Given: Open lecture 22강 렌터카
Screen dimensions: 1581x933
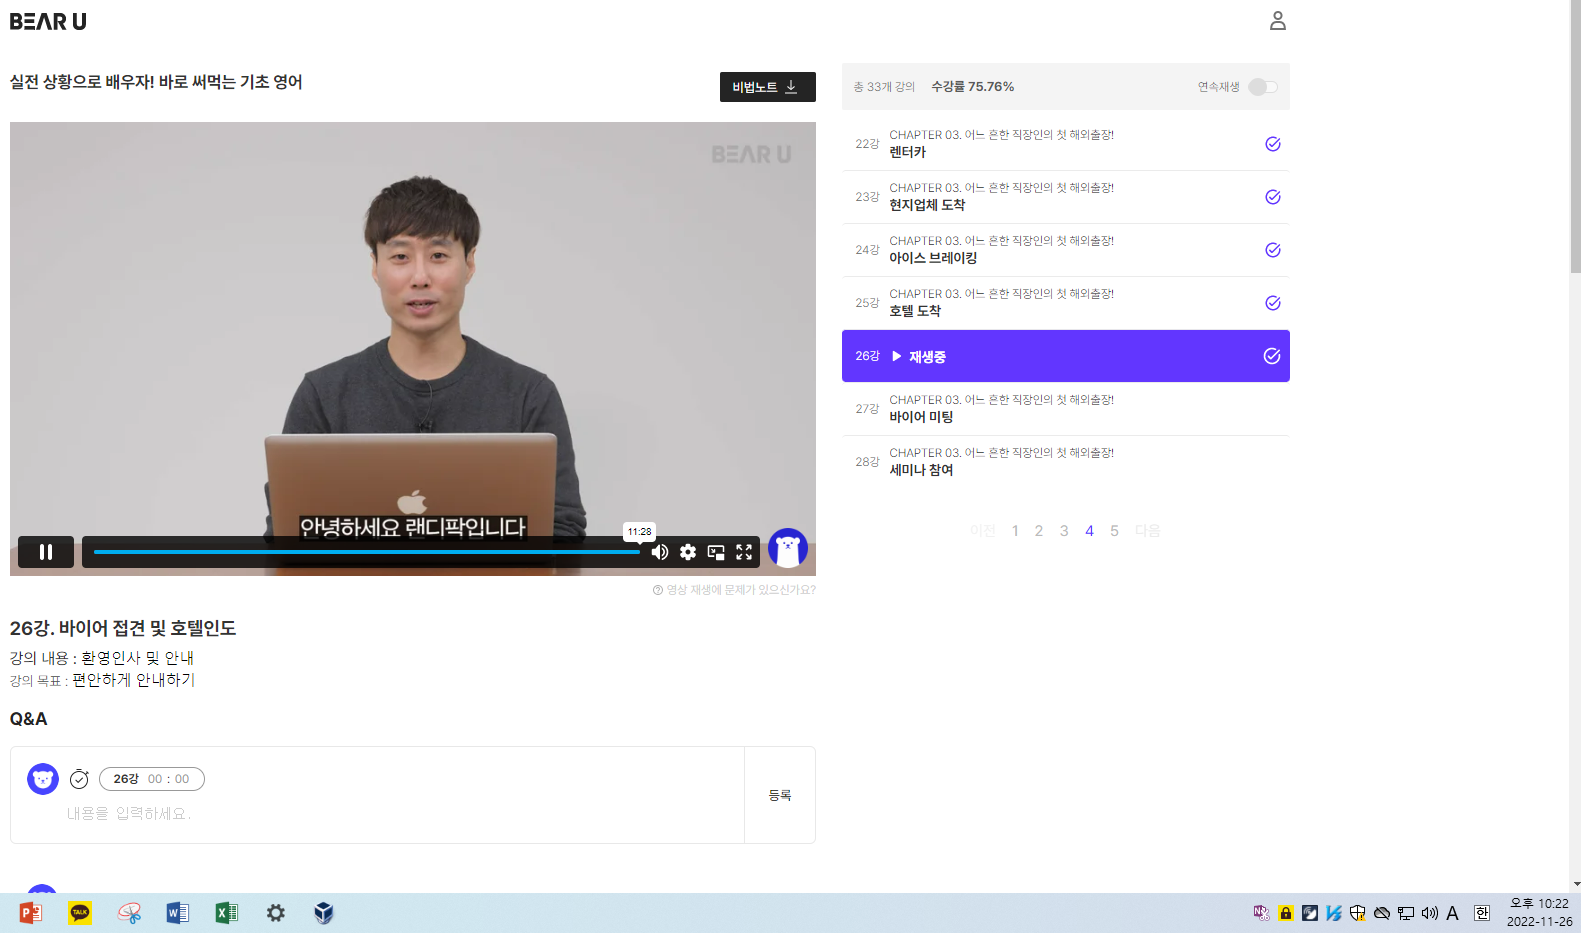Looking at the screenshot, I should [x=1065, y=144].
